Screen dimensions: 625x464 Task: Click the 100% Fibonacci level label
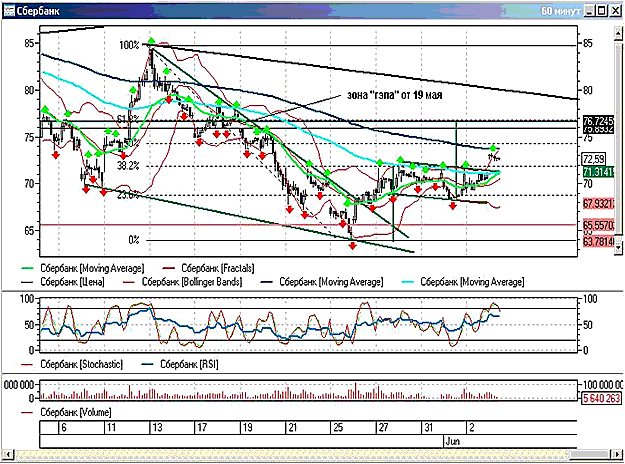coord(129,45)
